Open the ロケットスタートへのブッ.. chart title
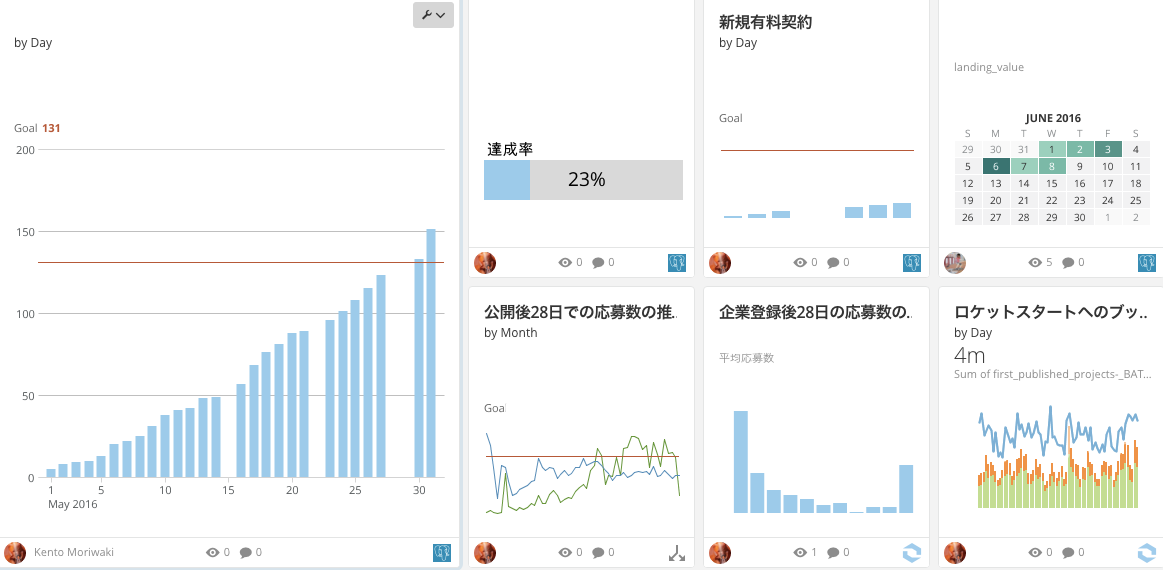1163x570 pixels. pos(1050,312)
